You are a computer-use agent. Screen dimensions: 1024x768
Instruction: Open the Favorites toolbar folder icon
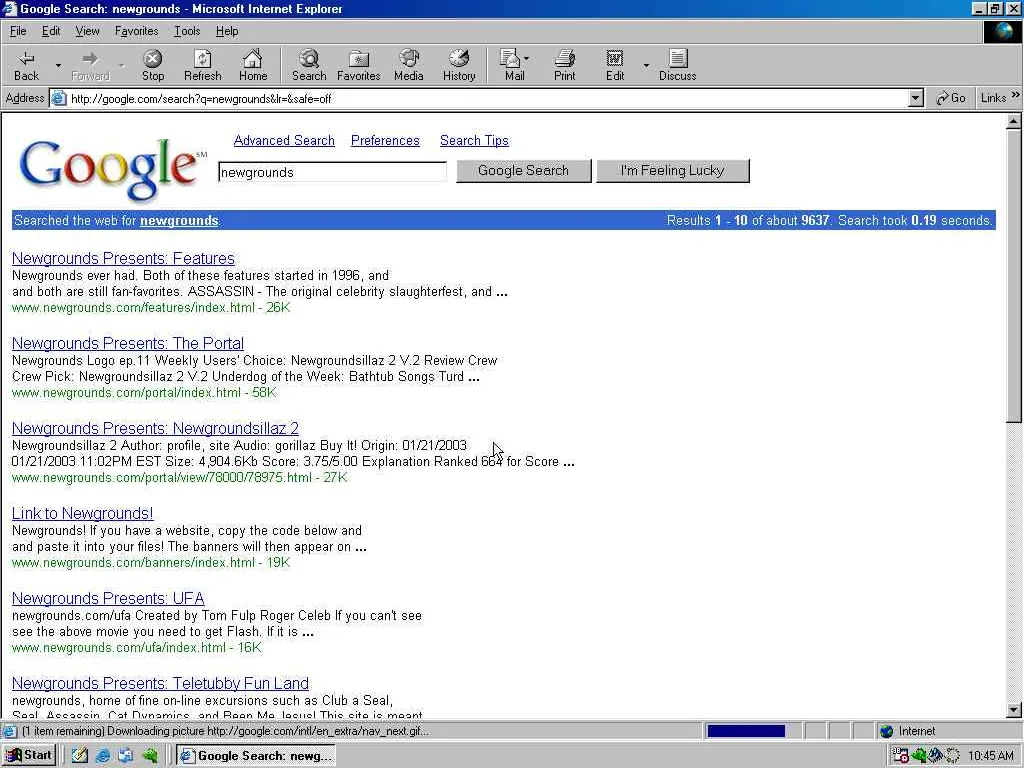point(359,65)
